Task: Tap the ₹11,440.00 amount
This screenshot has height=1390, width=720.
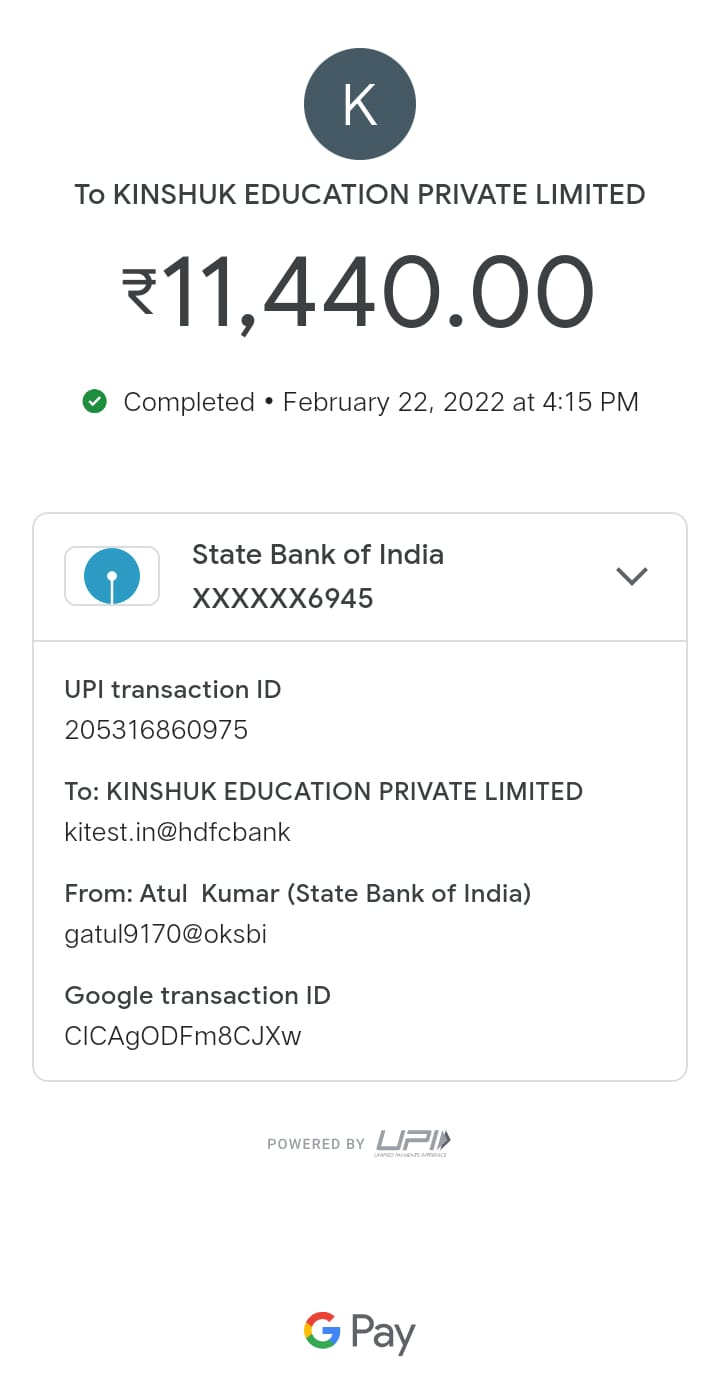Action: pos(358,292)
